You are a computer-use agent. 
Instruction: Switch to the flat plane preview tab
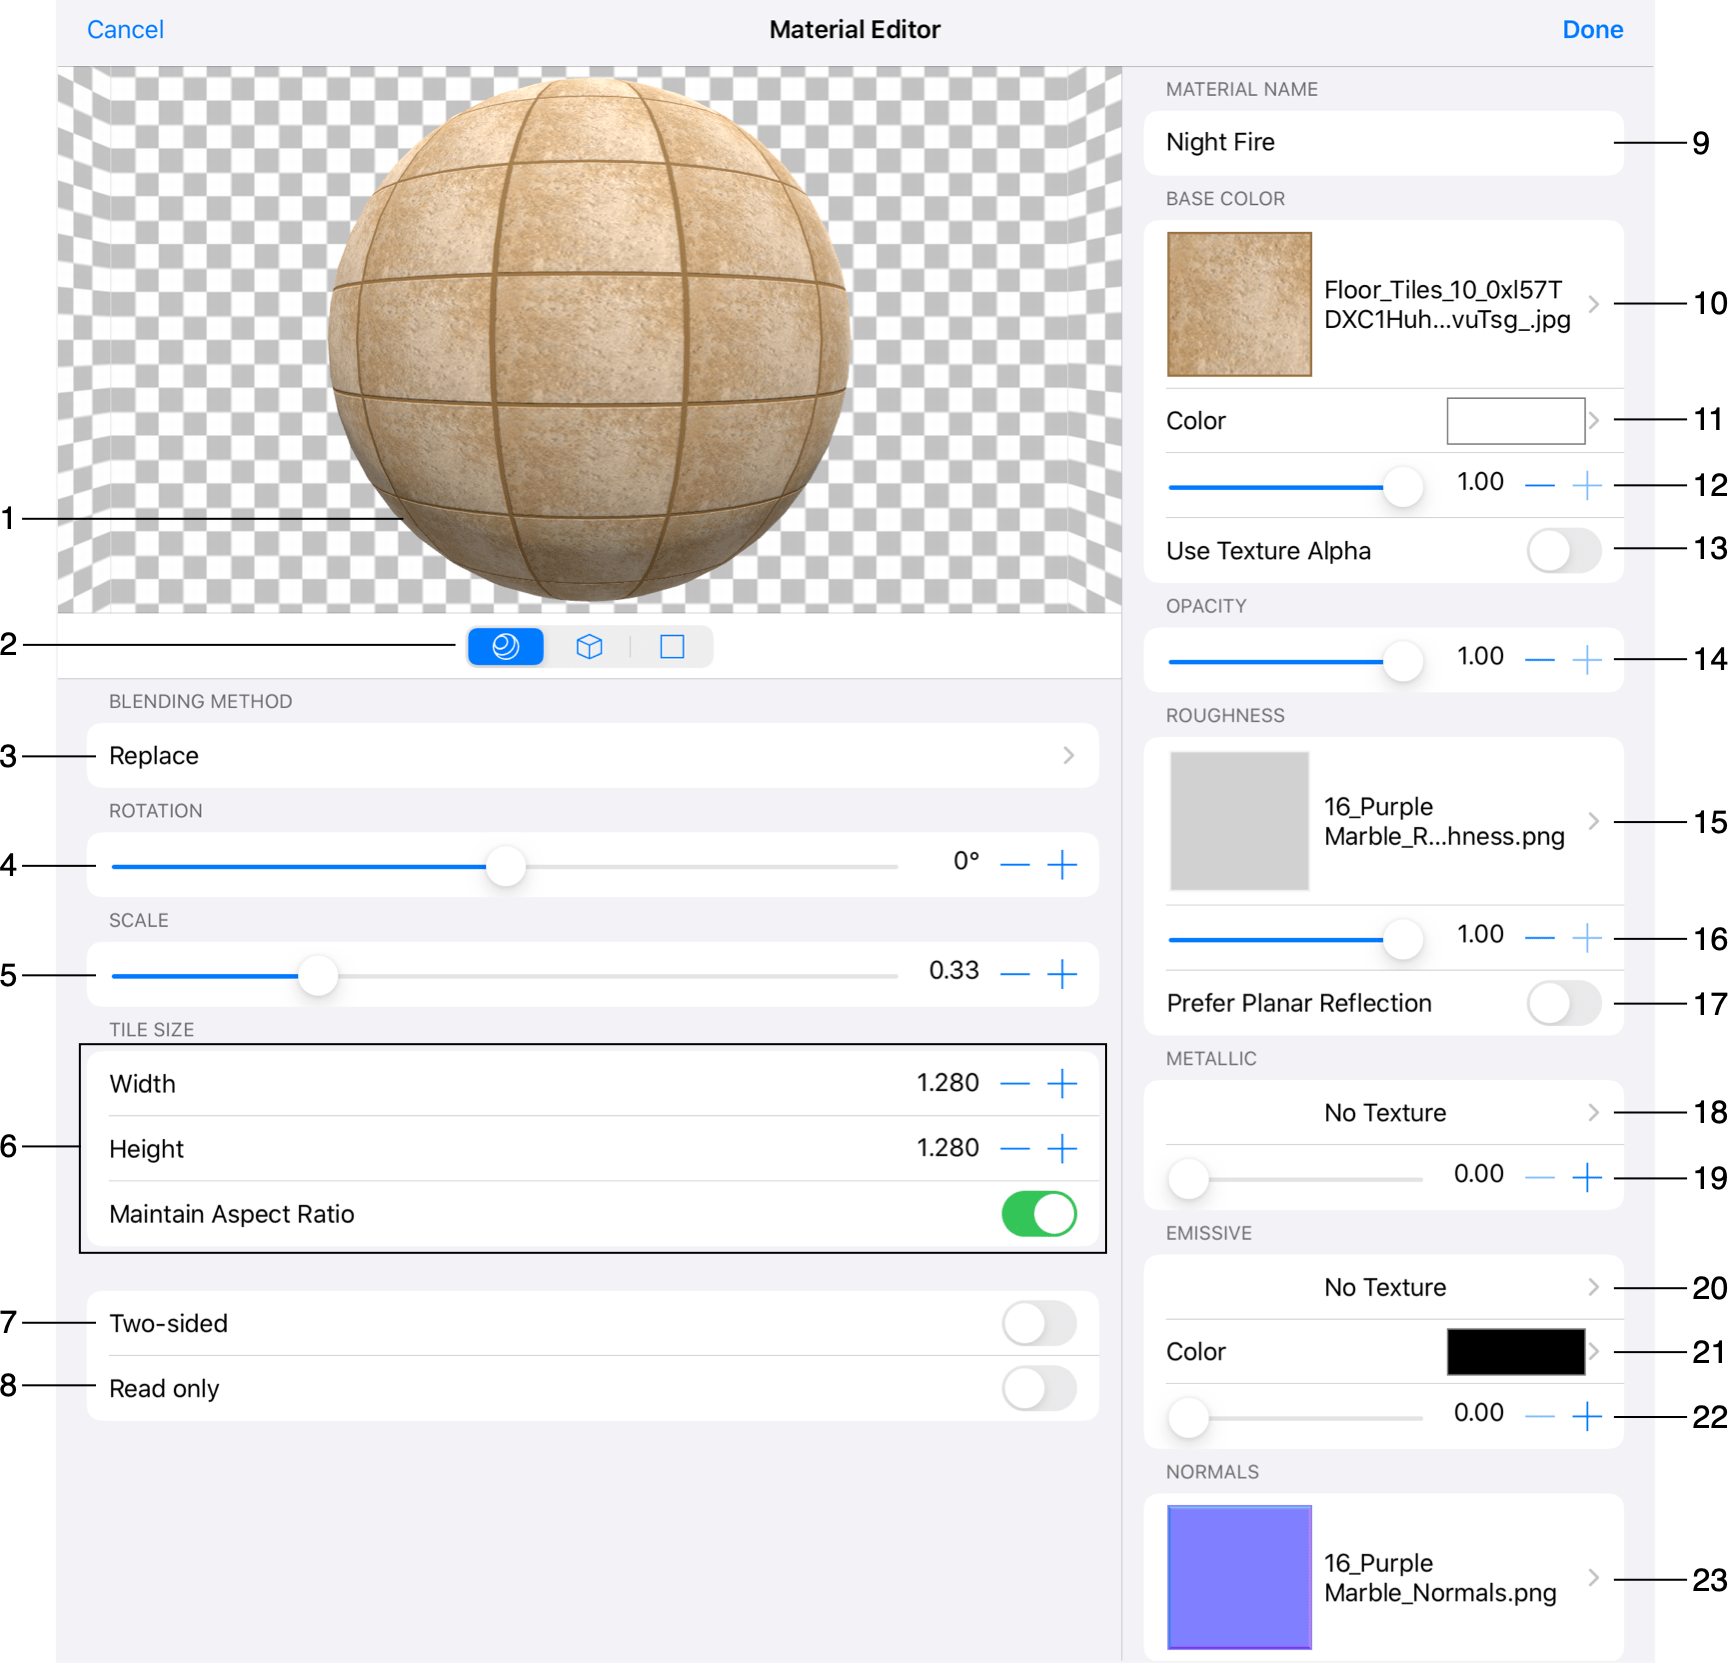(x=671, y=647)
